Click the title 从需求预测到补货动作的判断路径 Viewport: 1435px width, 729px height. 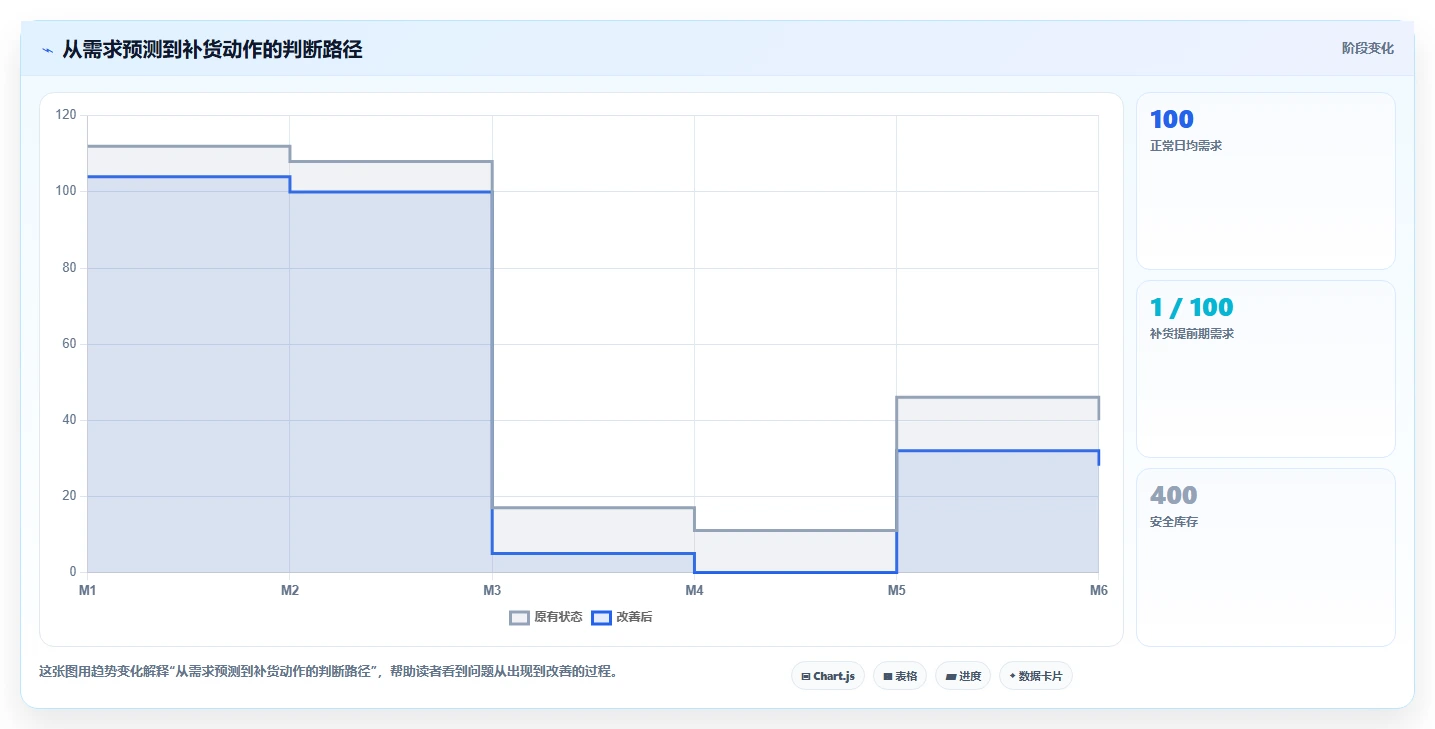[x=212, y=49]
